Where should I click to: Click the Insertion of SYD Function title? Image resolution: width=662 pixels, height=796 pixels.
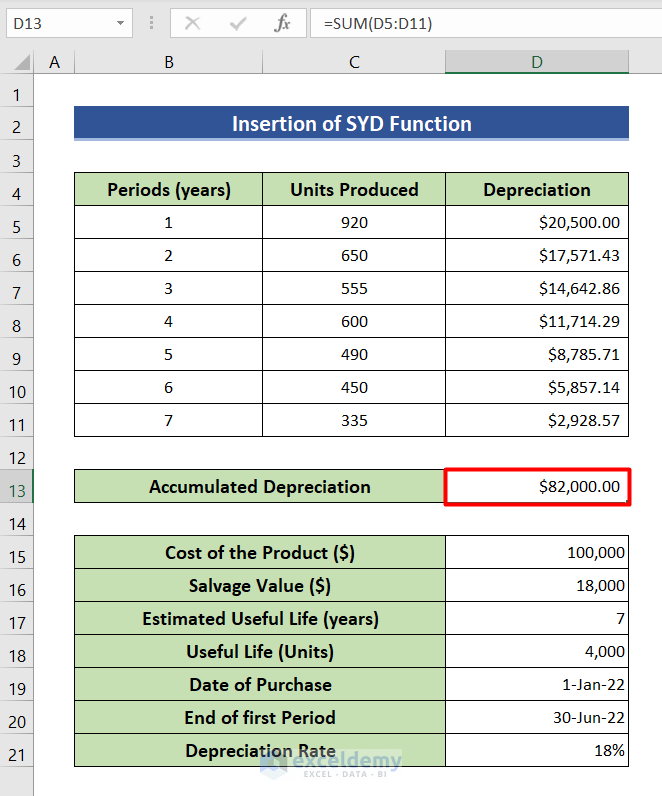[x=351, y=124]
